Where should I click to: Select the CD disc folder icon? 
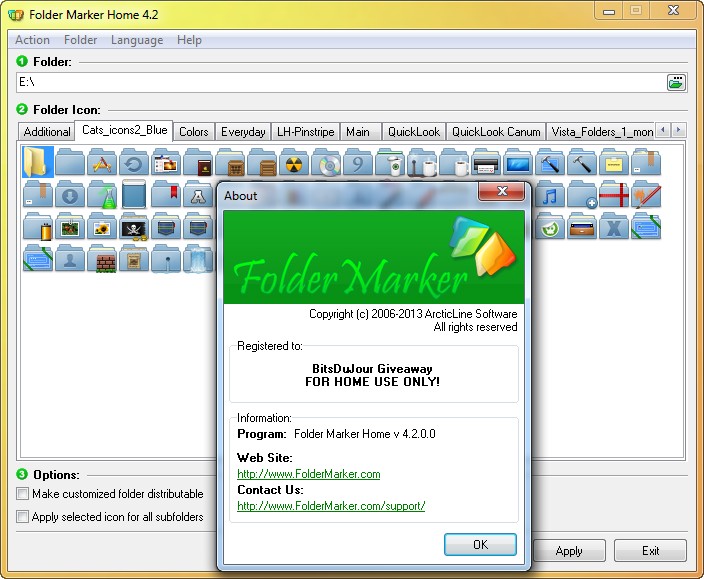[x=326, y=162]
